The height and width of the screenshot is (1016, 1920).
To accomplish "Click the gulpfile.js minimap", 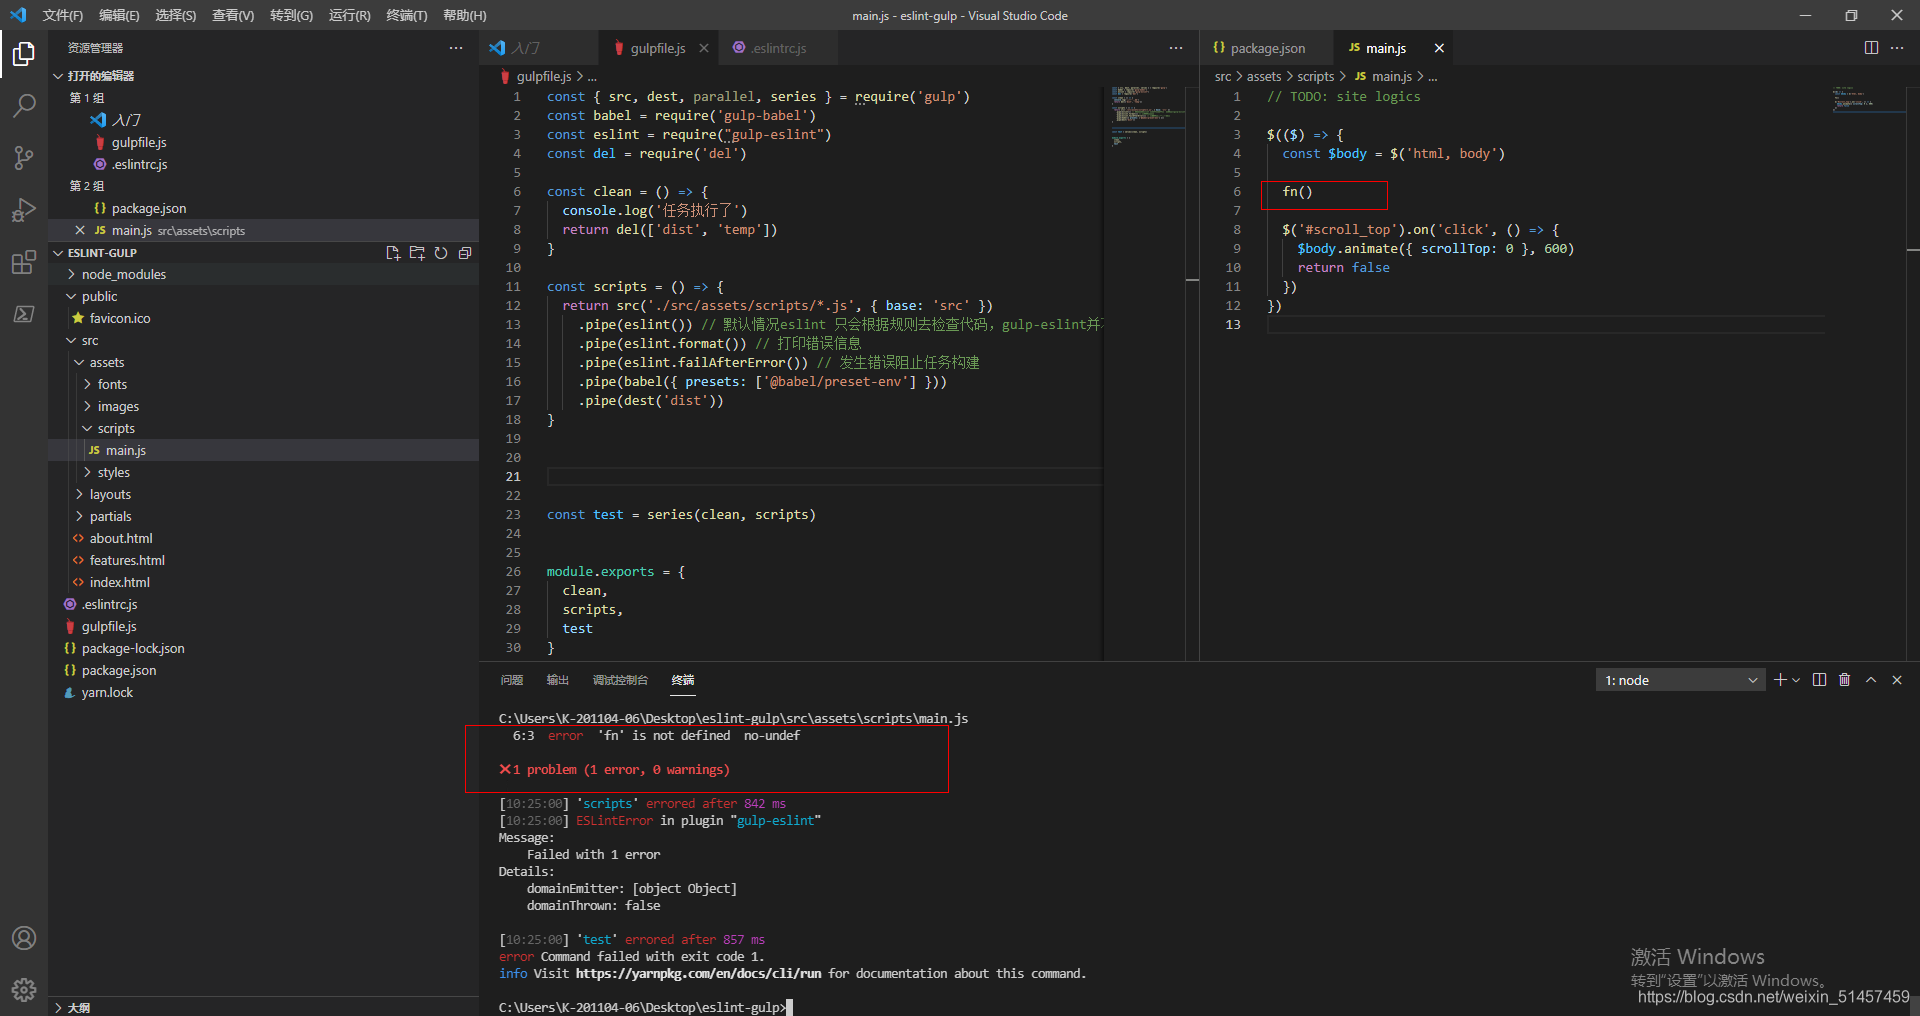I will (1149, 115).
